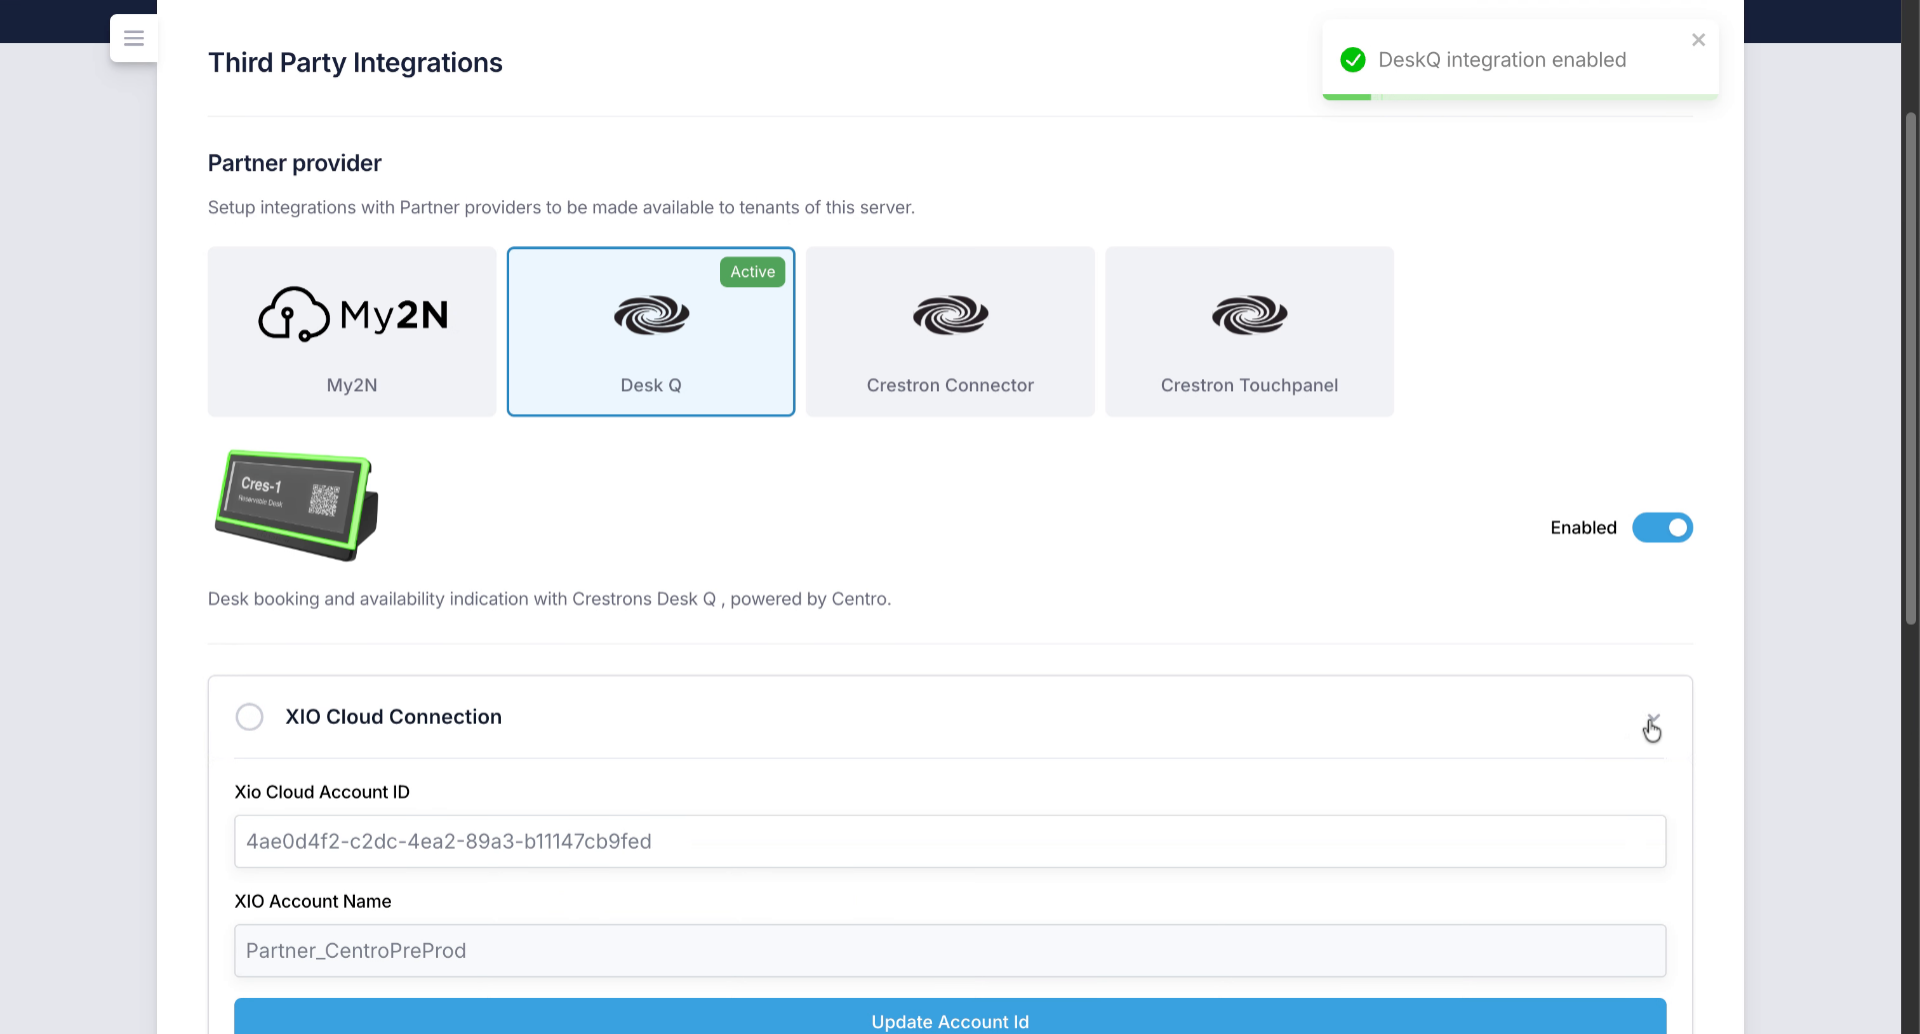Select the XIO Cloud Connection radio circle

click(x=249, y=716)
